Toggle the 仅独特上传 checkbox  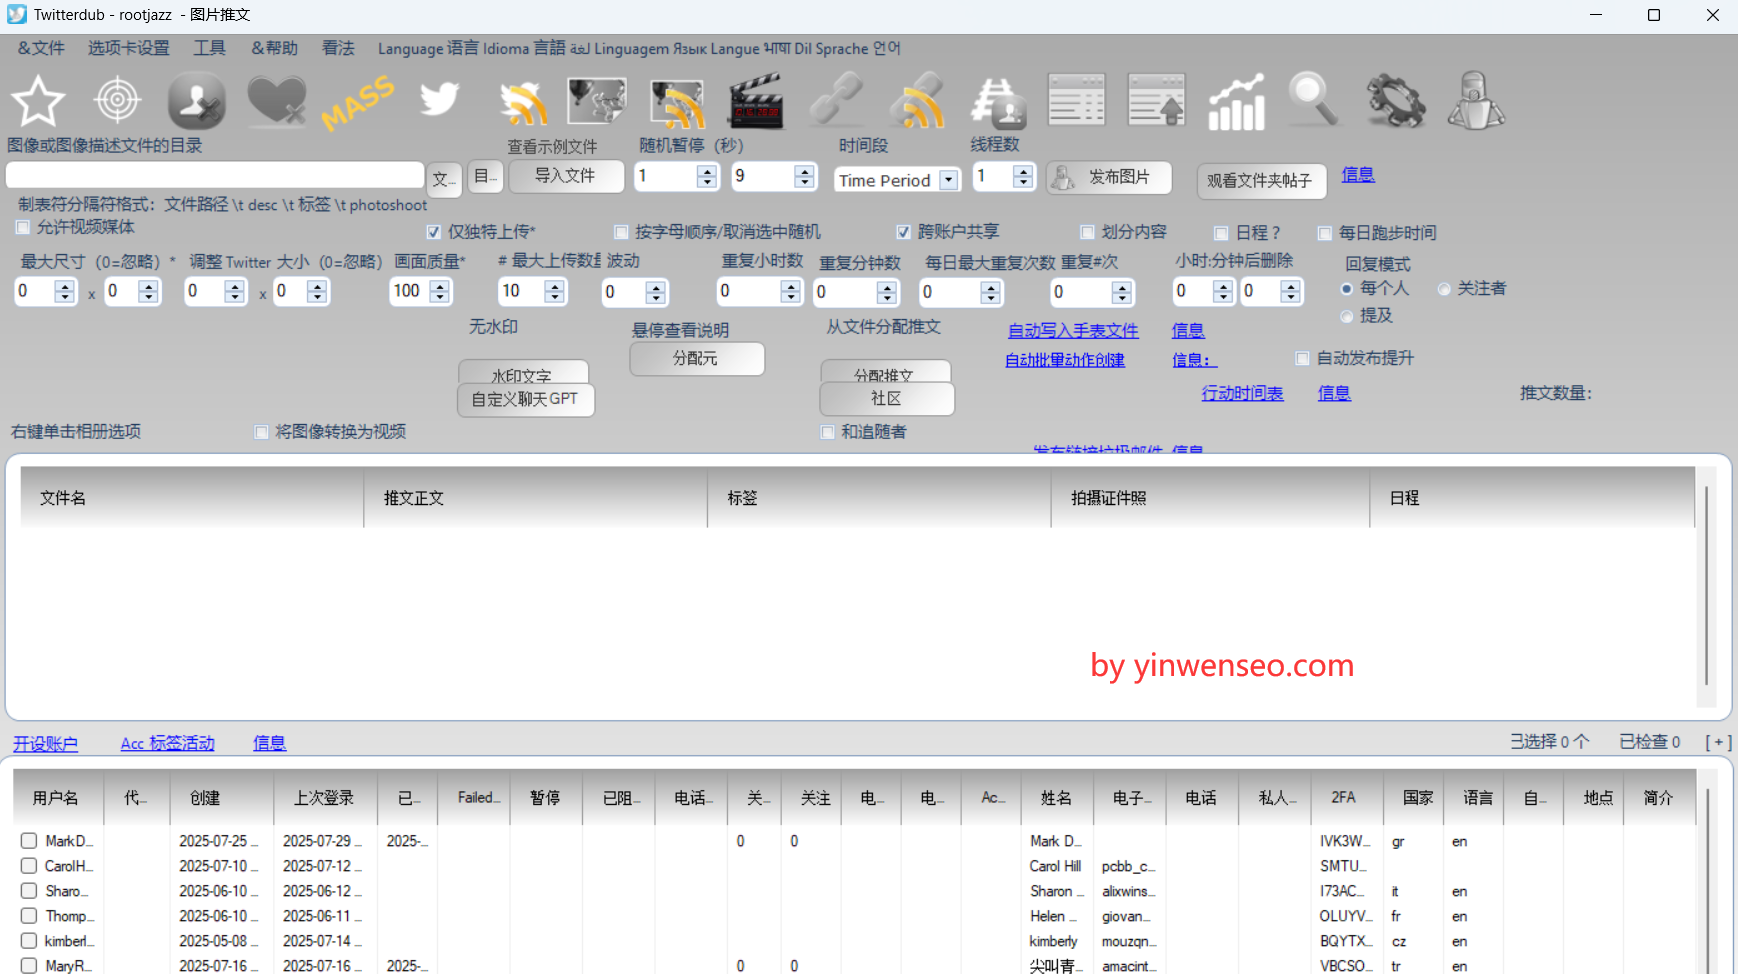[434, 232]
